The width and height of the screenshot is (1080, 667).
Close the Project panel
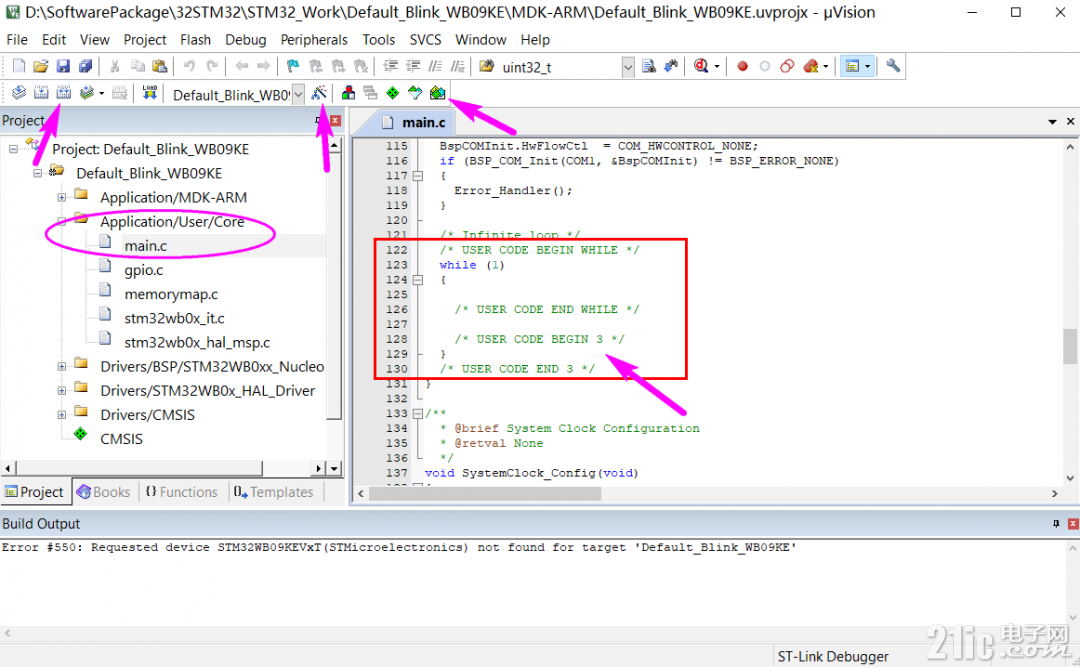(335, 121)
